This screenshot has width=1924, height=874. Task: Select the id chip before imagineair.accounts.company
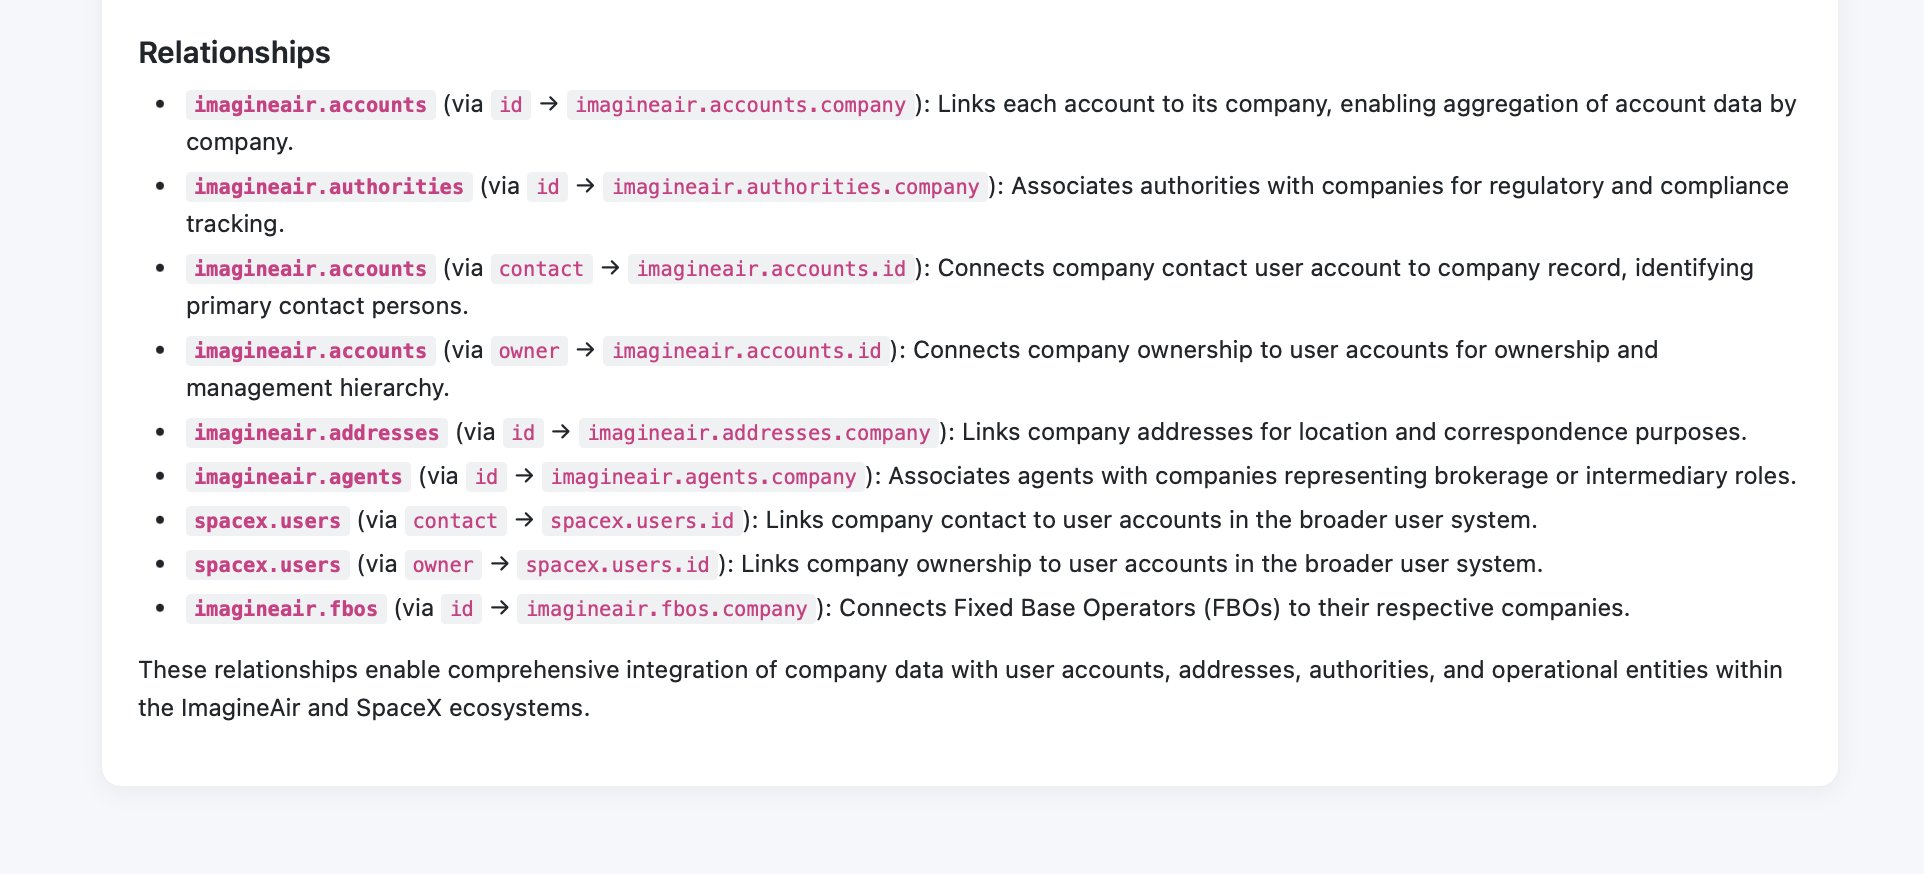pyautogui.click(x=511, y=105)
